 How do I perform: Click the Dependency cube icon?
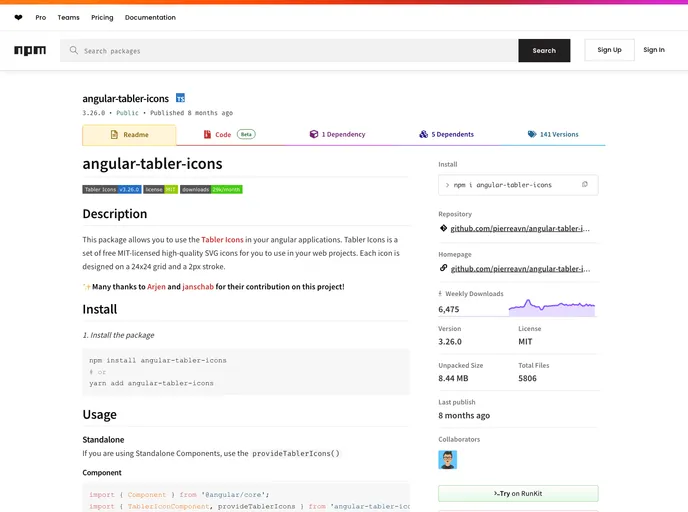coord(314,134)
